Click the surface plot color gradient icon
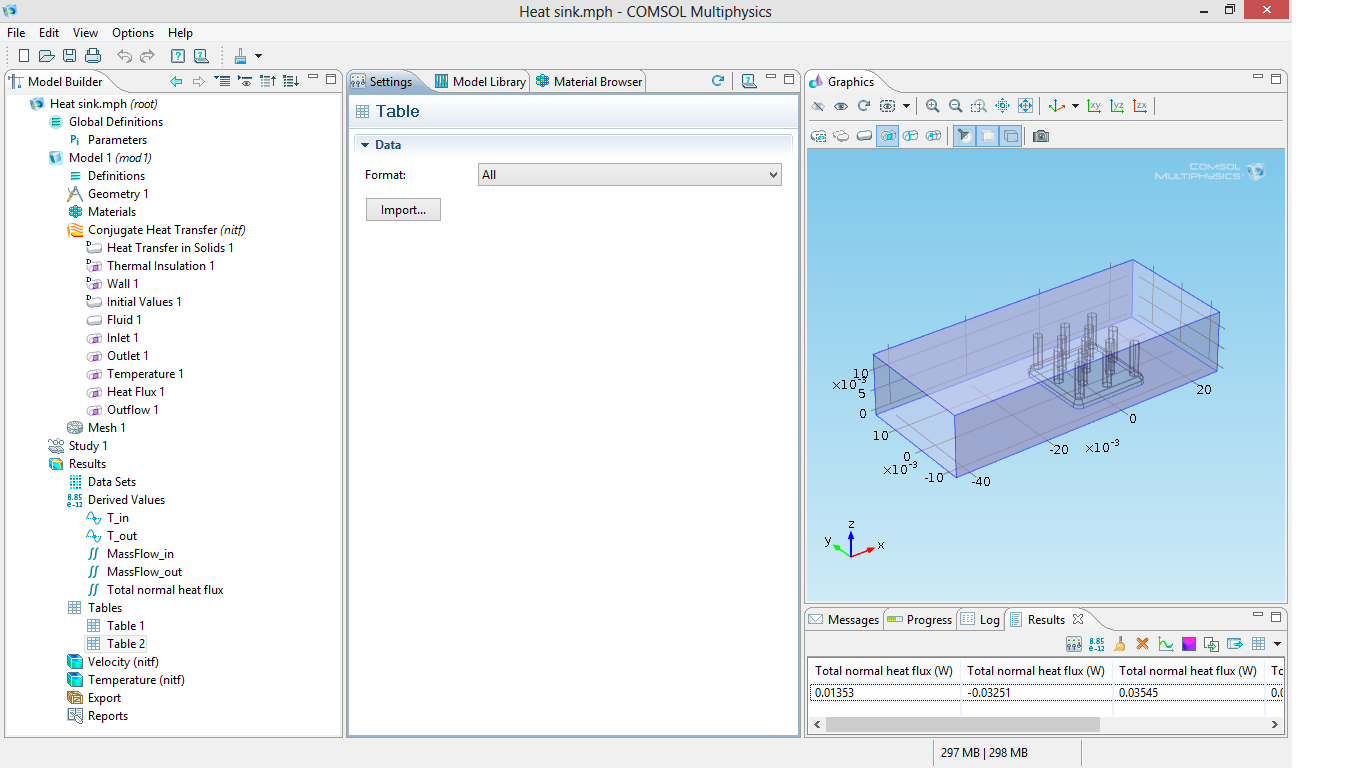Screen dimensions: 1366x768 click(1189, 644)
